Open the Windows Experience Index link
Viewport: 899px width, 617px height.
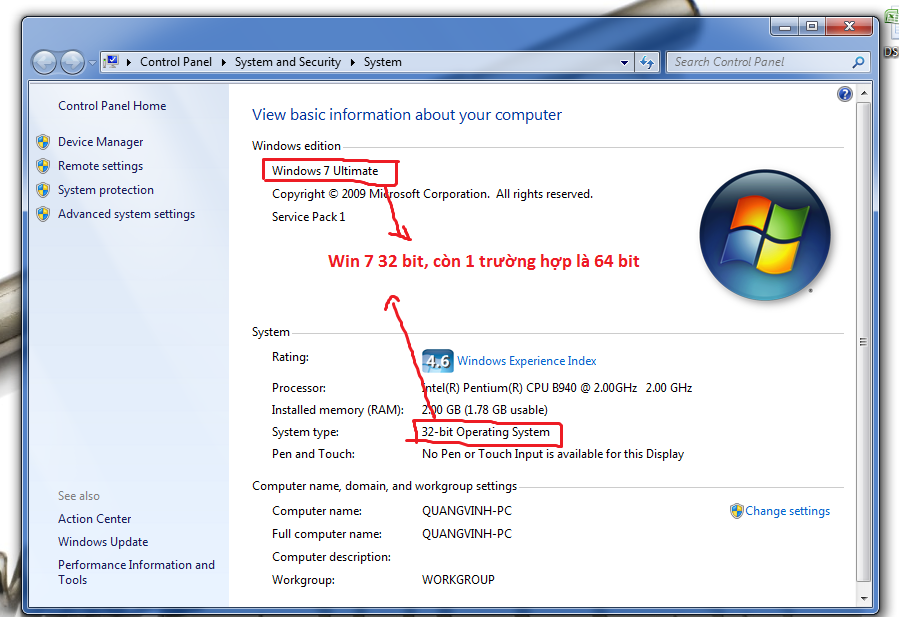click(526, 361)
